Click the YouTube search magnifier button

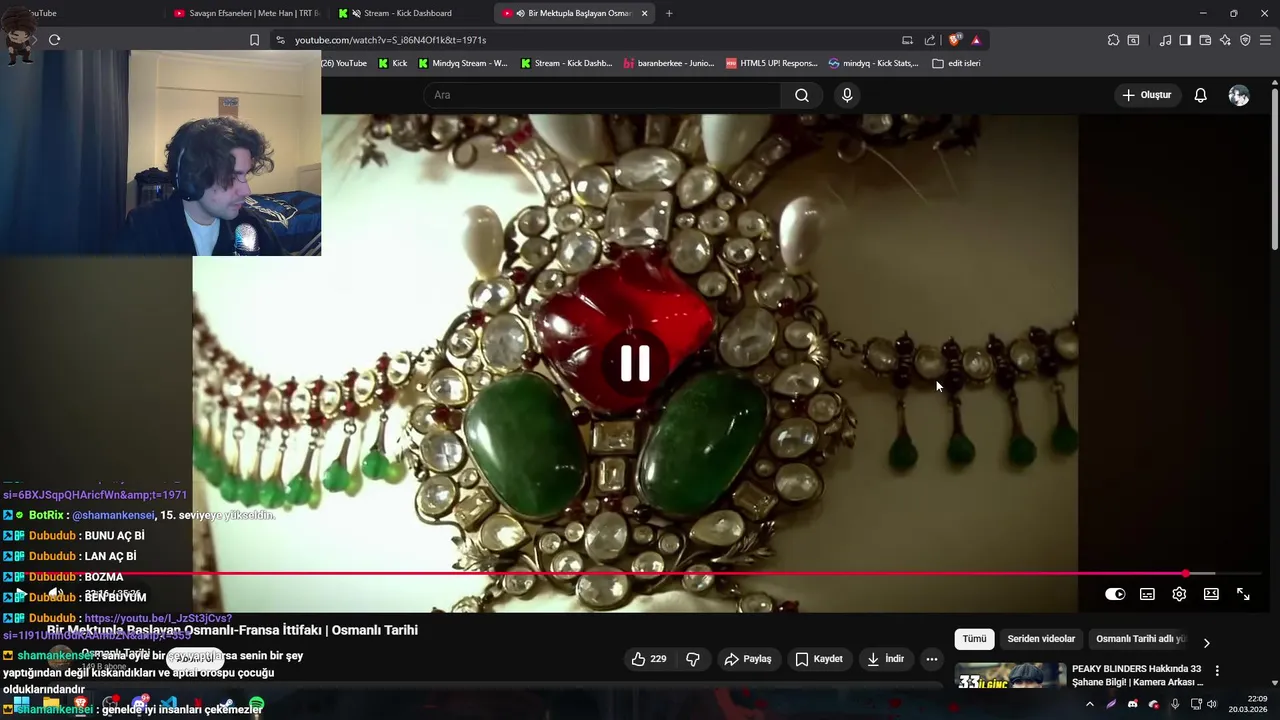tap(802, 95)
